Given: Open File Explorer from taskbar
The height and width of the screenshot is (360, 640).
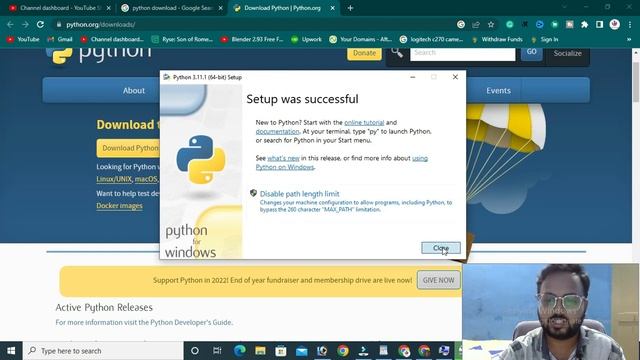Looking at the screenshot, I should pos(260,351).
